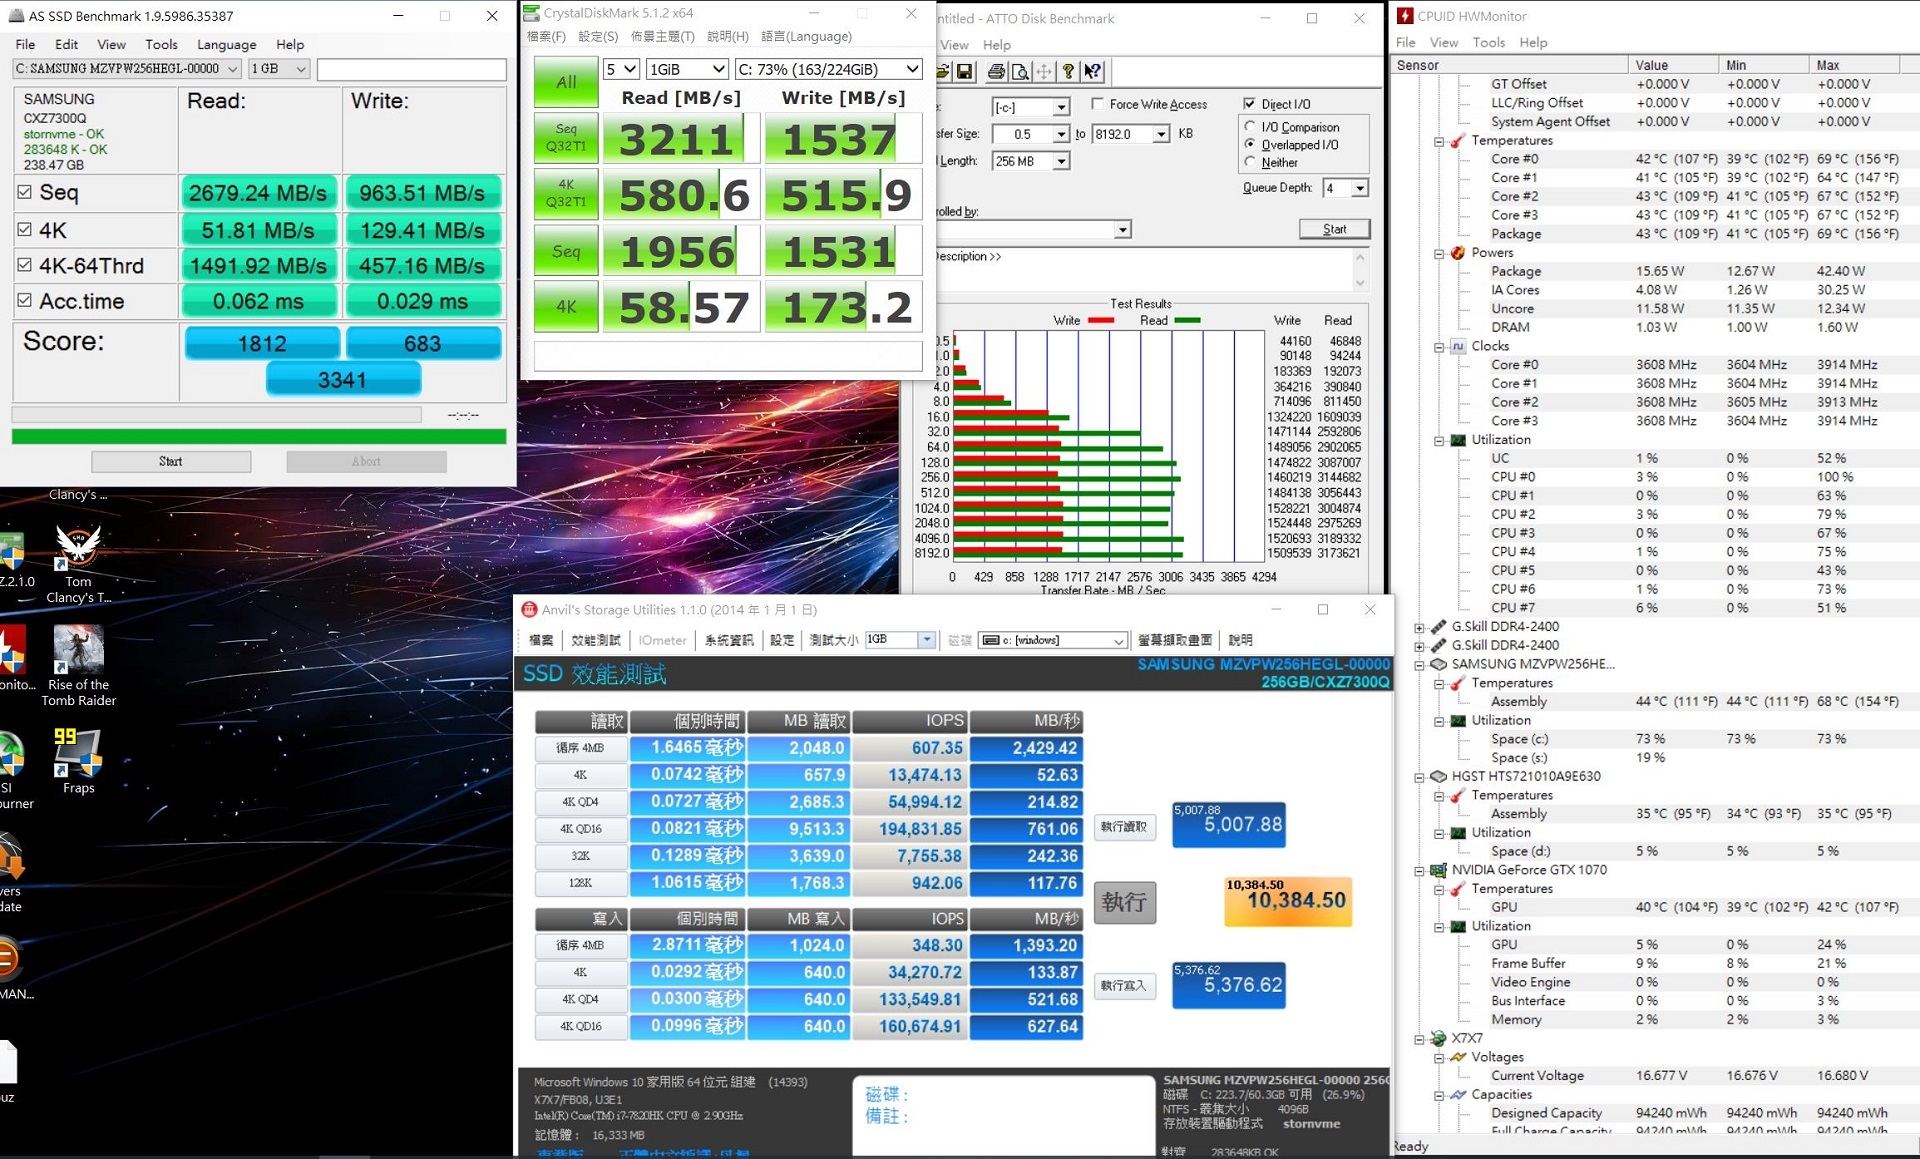The height and width of the screenshot is (1159, 1920).
Task: Open Rise of the Tomb Raider desktop shortcut
Action: click(78, 666)
